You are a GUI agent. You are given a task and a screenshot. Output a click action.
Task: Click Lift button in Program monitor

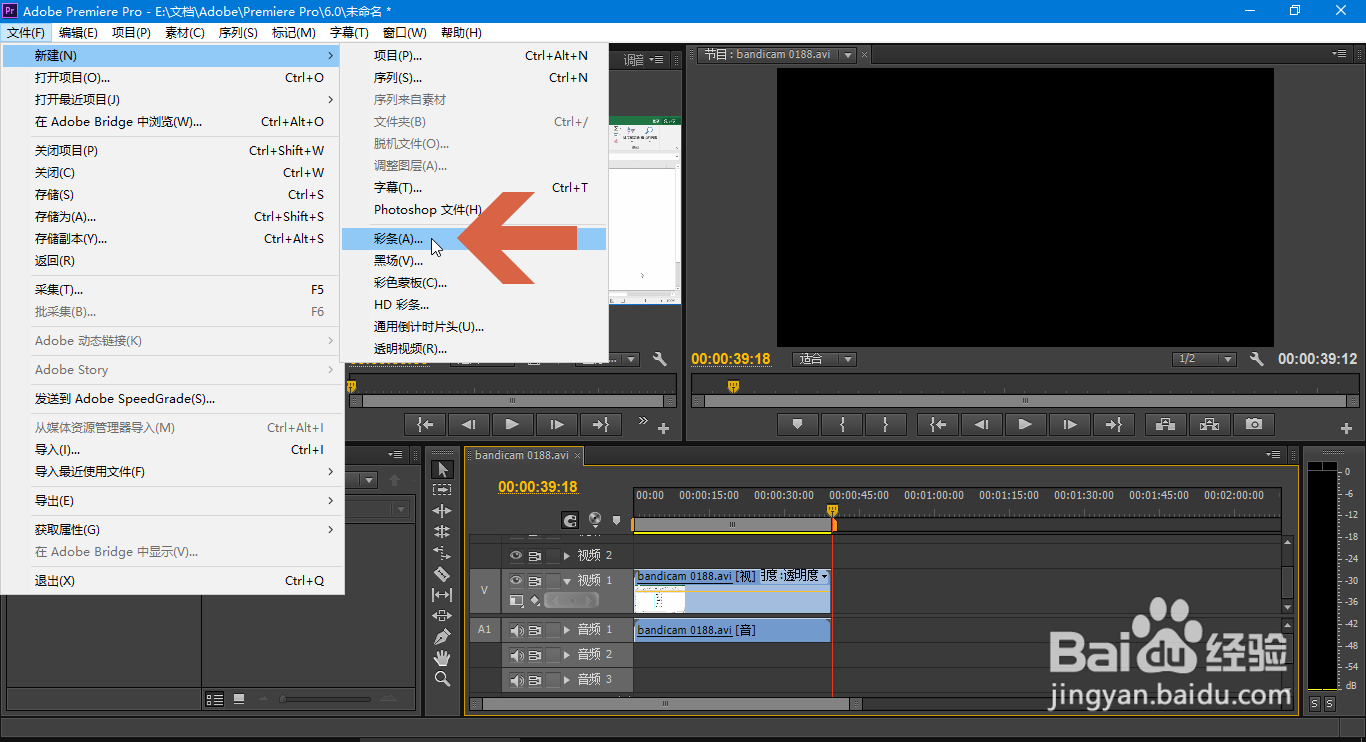tap(1165, 424)
